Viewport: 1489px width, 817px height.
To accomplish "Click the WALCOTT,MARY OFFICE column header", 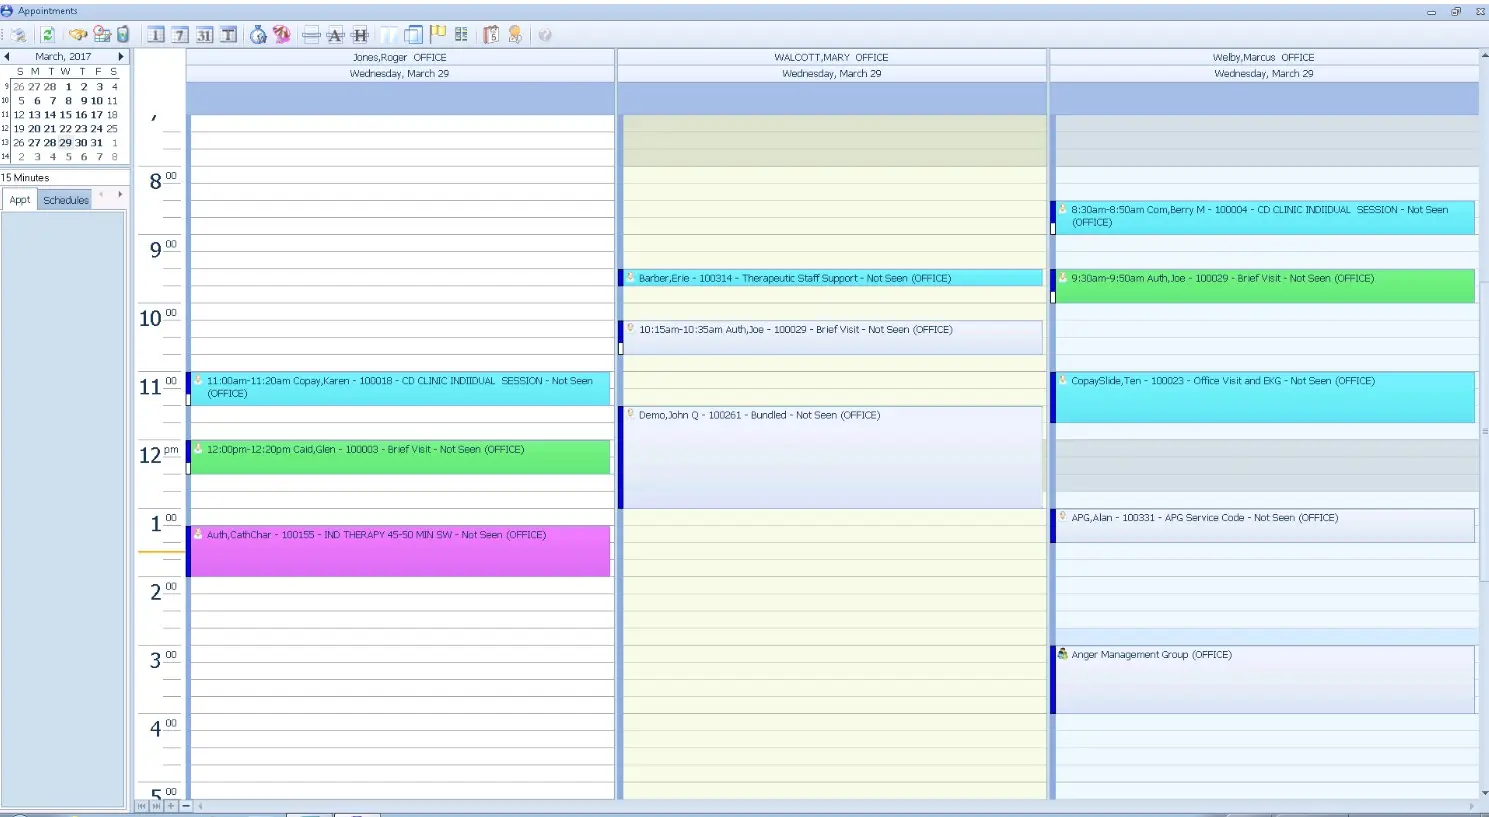I will pos(832,57).
